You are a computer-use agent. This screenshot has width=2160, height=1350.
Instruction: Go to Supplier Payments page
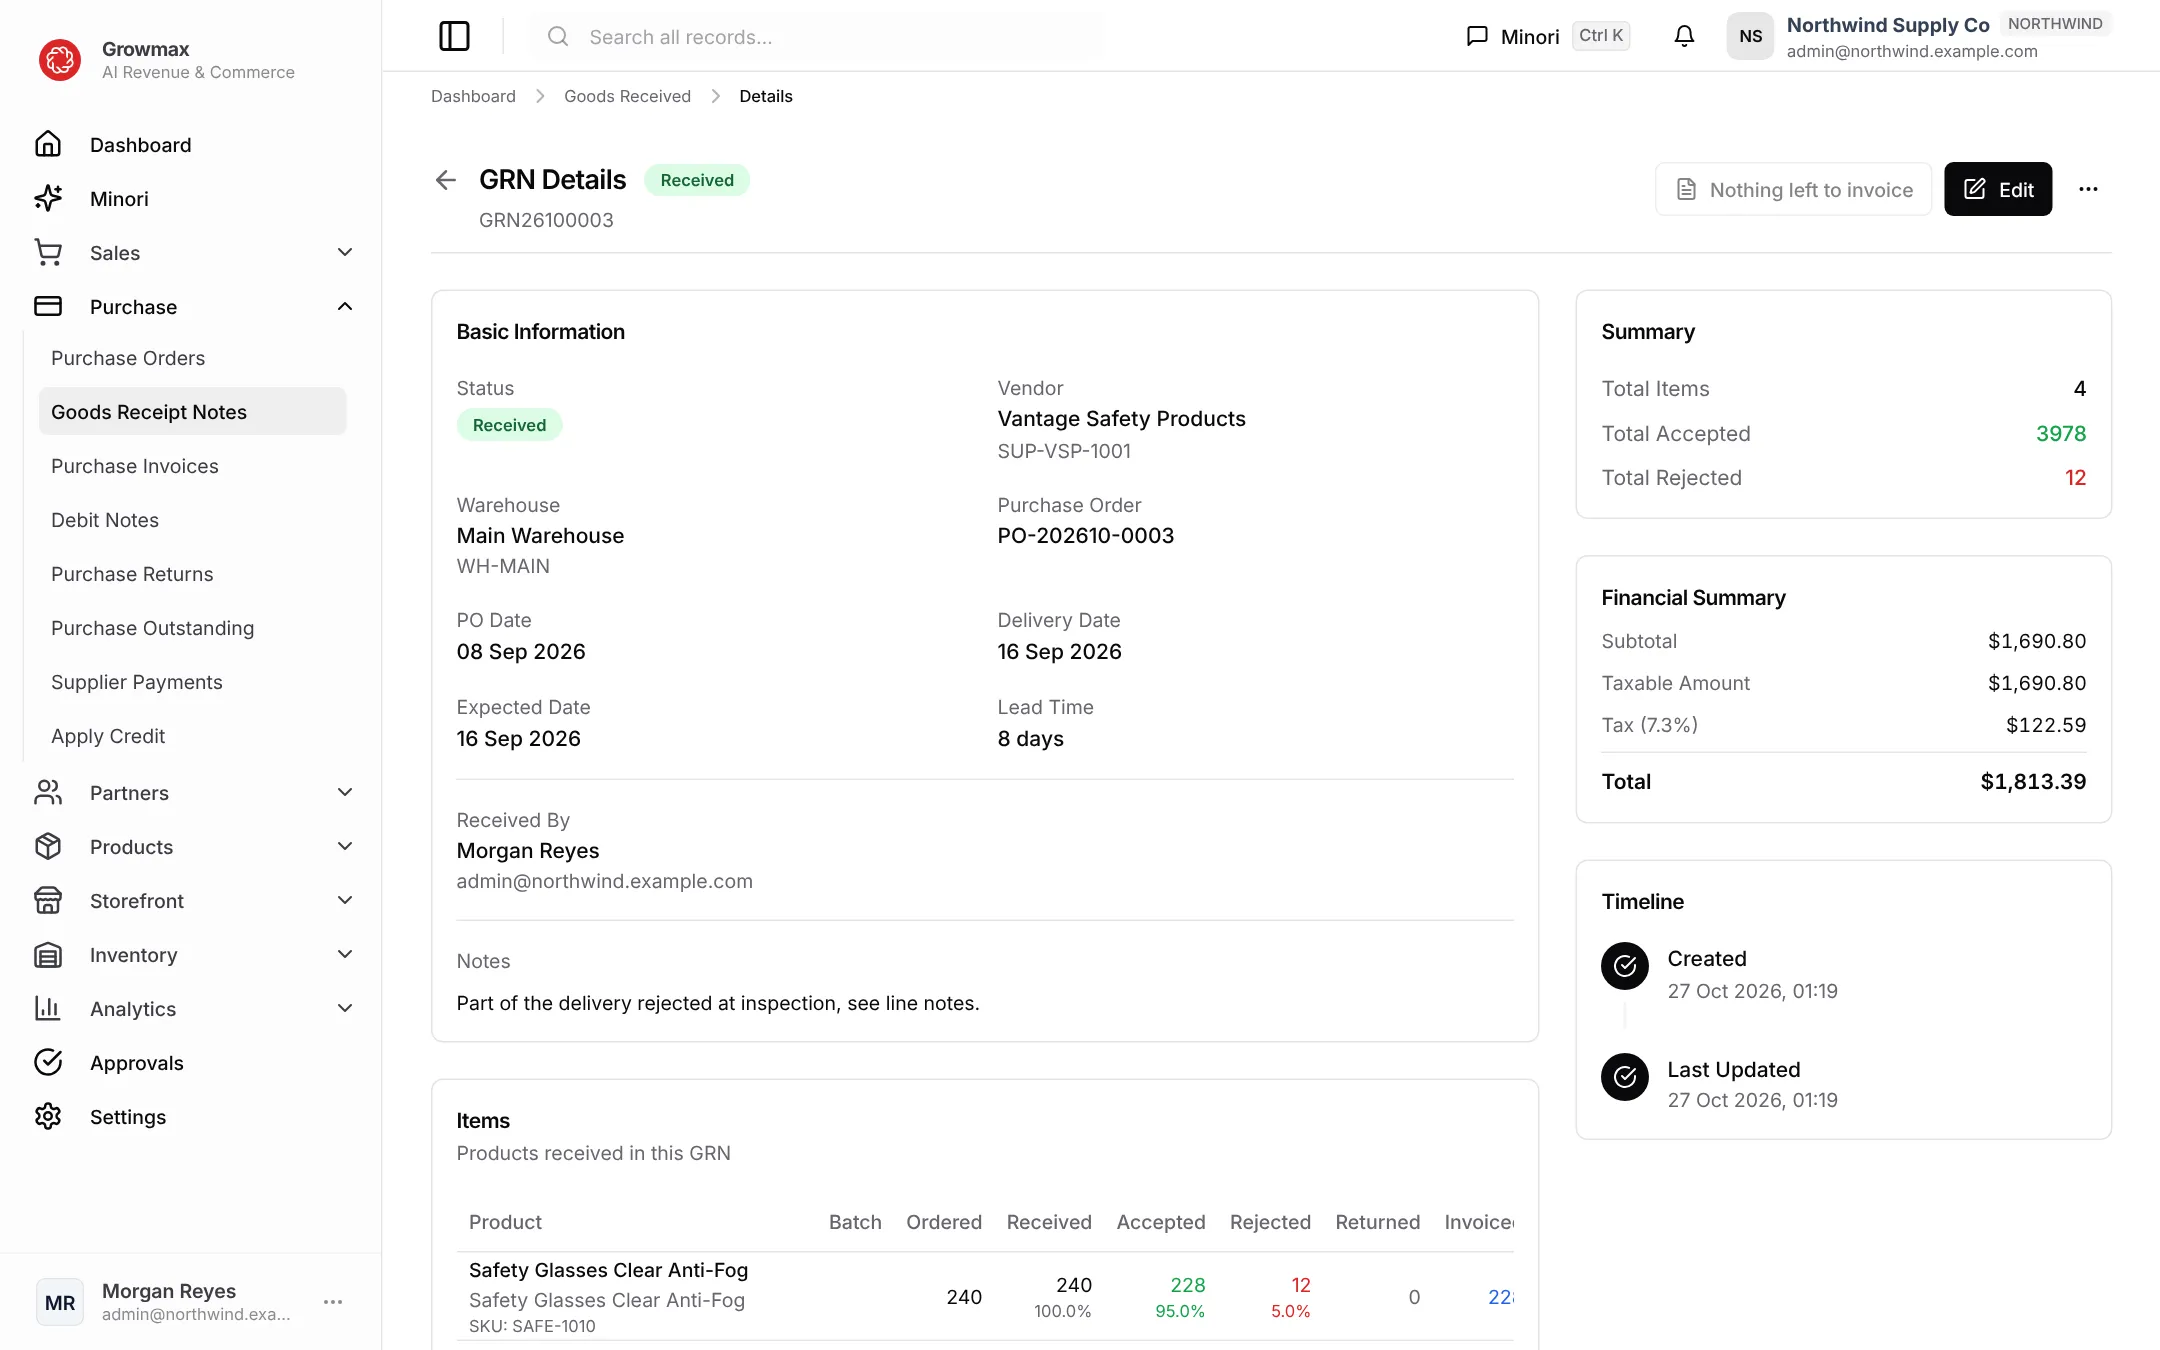click(x=137, y=682)
